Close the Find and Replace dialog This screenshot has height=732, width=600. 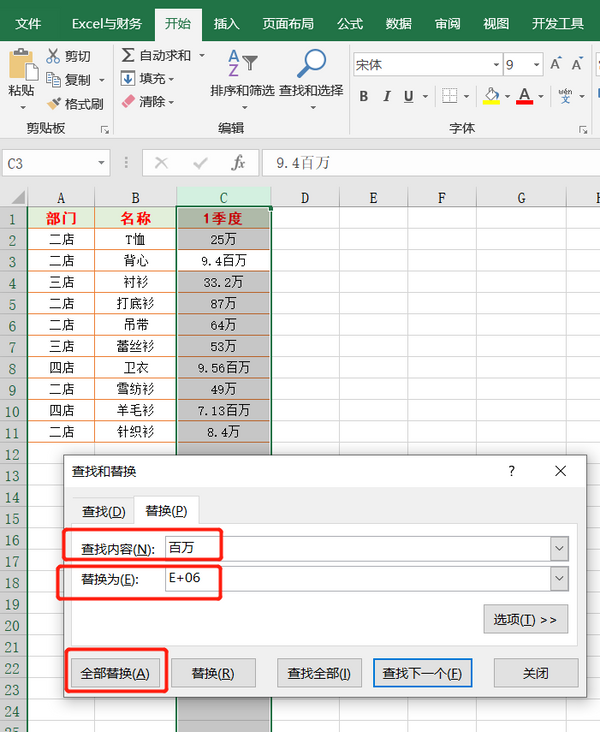point(561,471)
